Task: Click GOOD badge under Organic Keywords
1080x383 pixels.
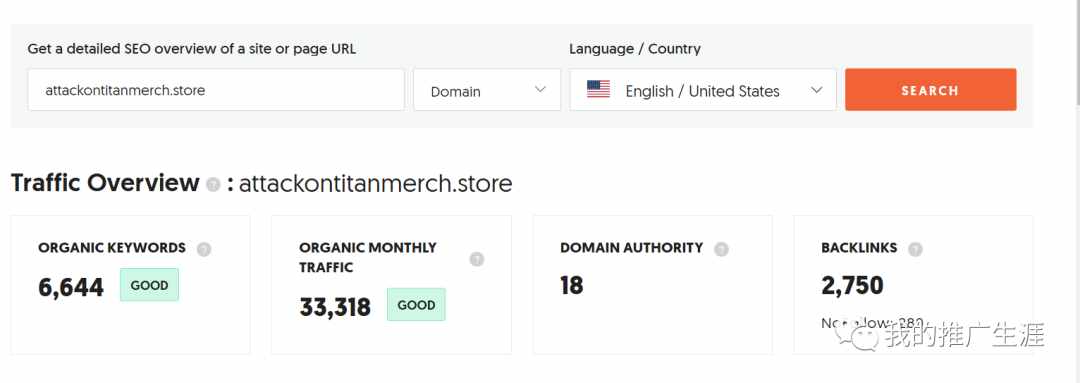Action: [149, 285]
